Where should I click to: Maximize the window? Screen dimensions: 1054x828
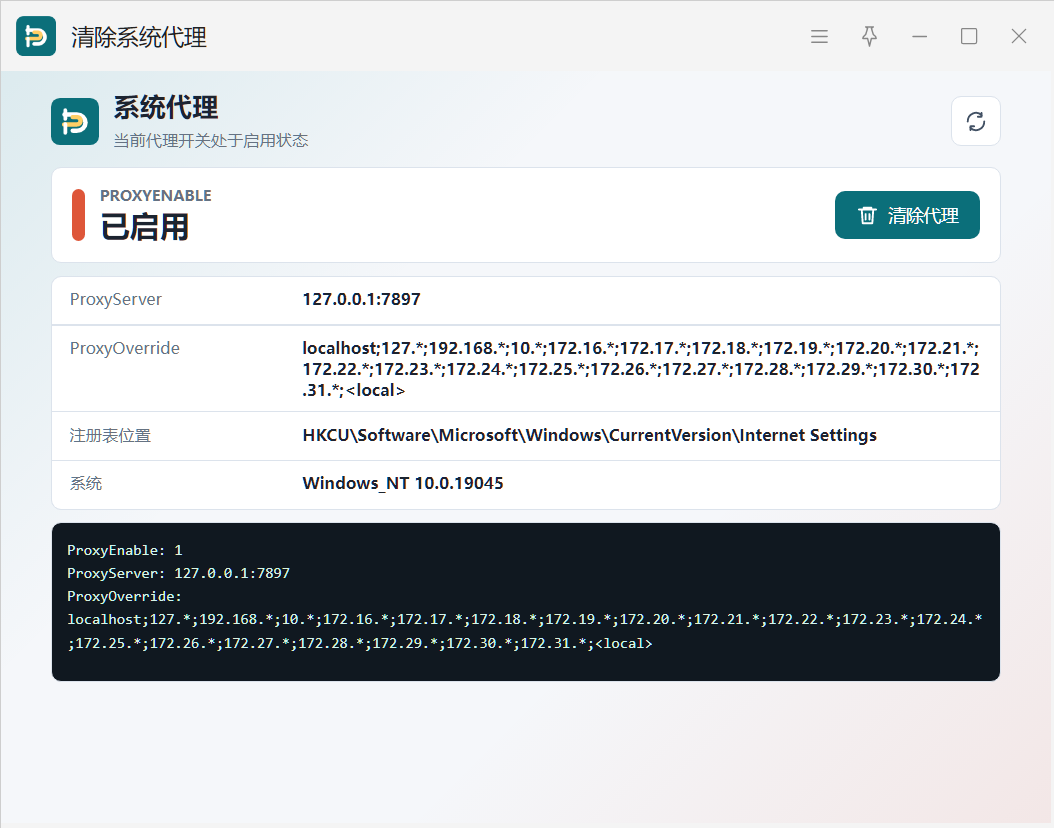969,36
